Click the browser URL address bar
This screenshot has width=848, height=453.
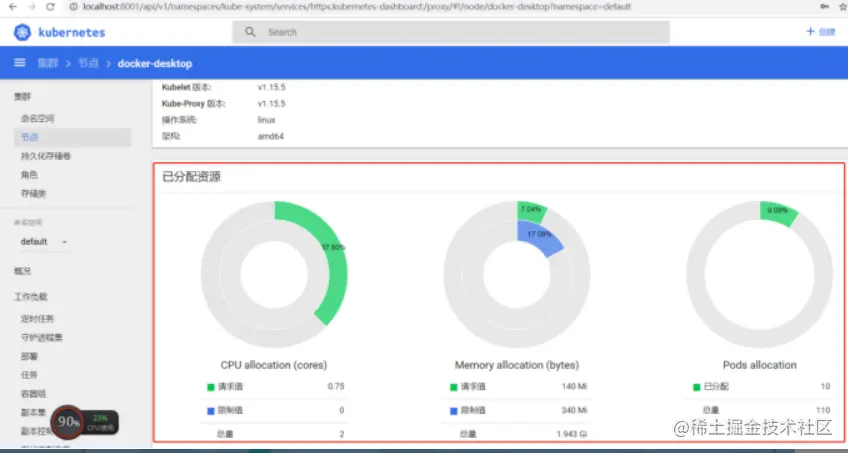[x=357, y=6]
